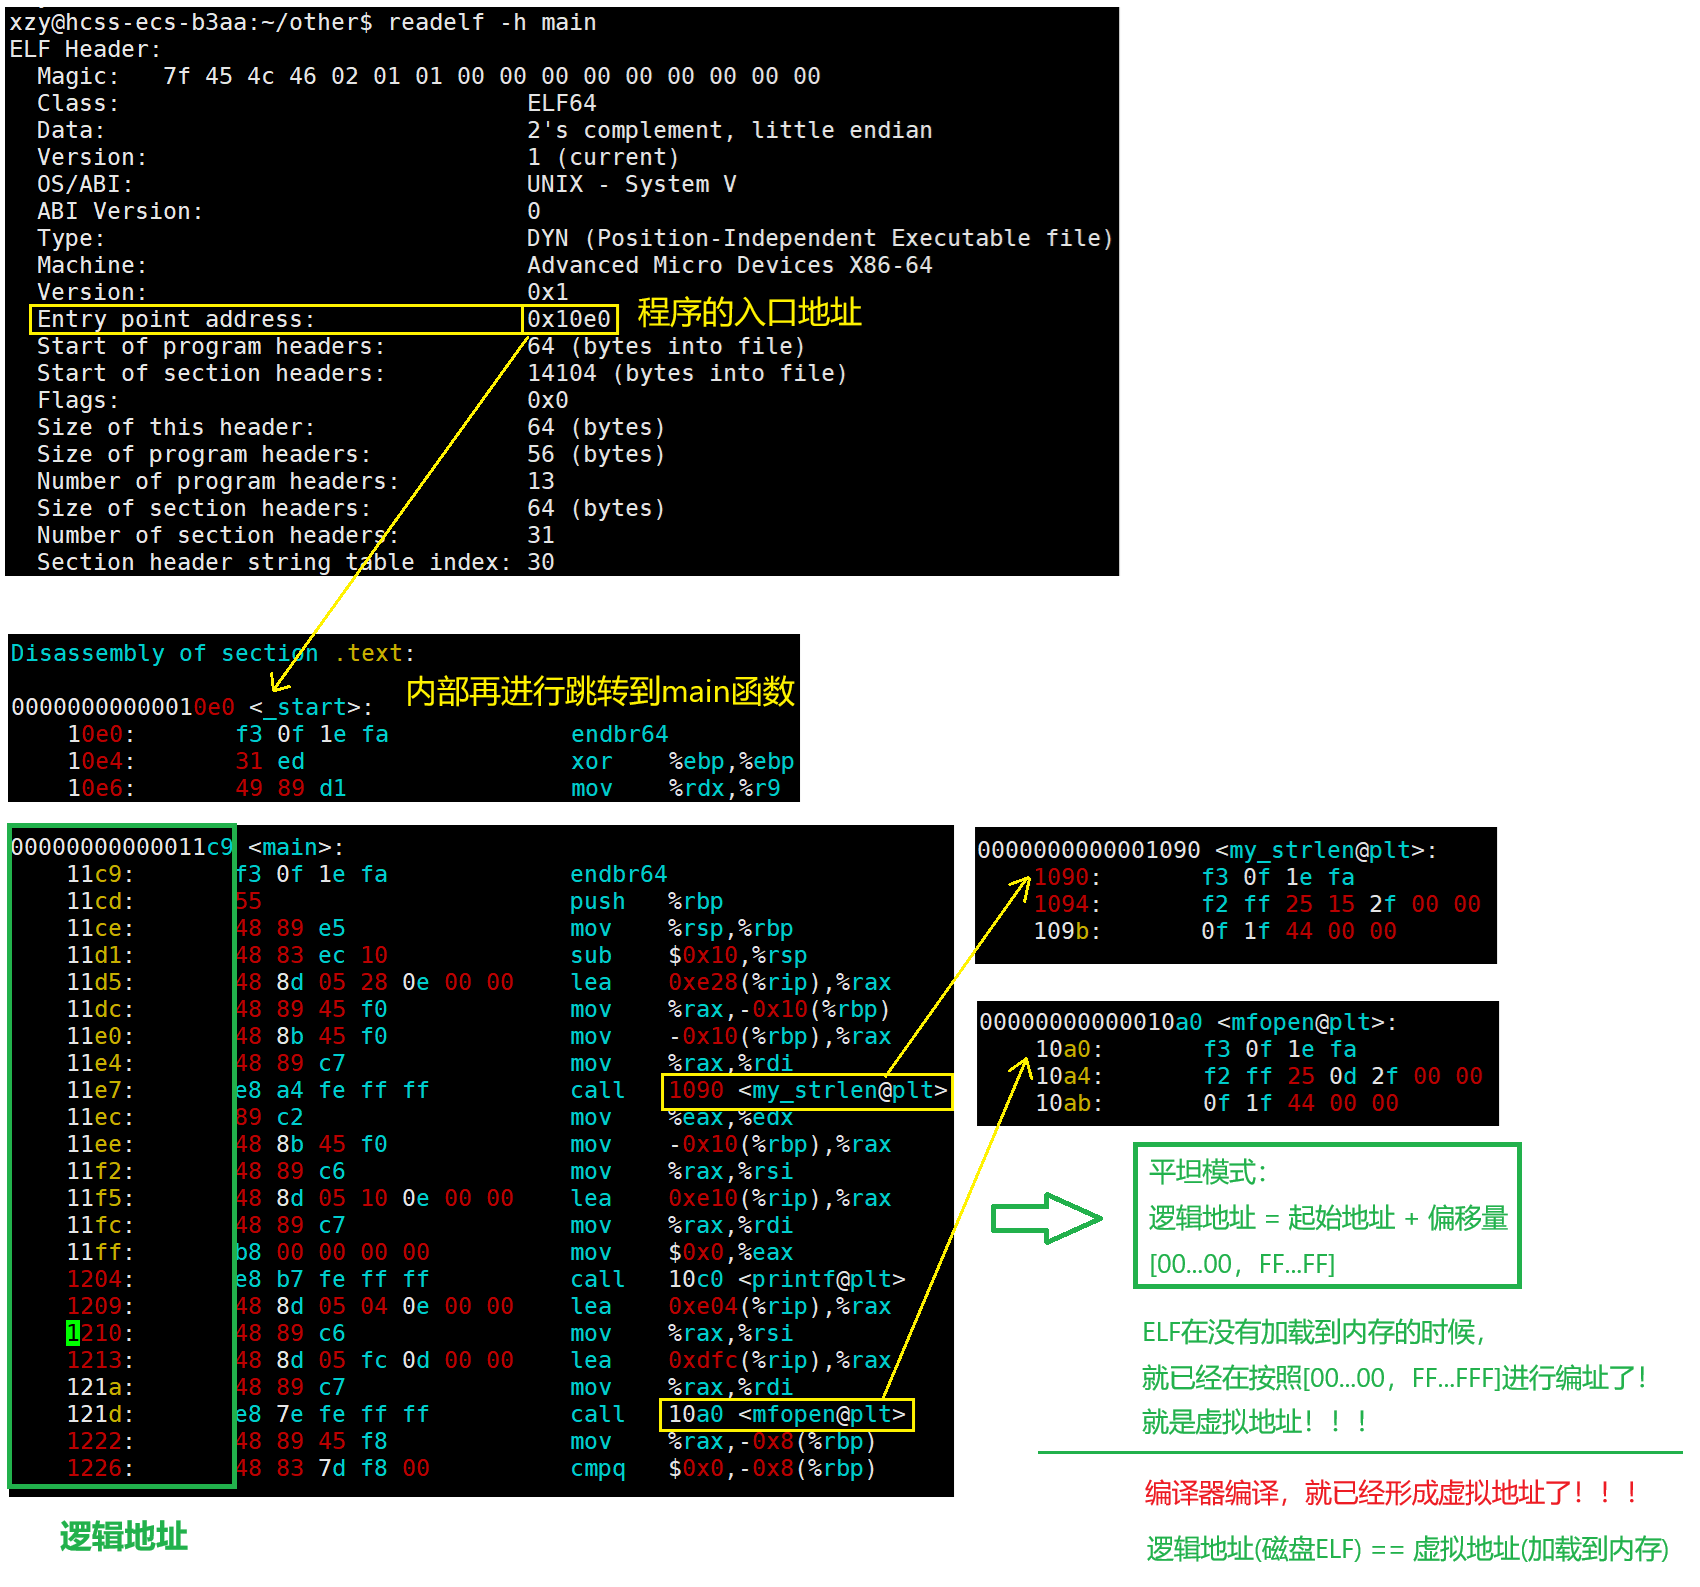Click address '10ab:' in mfopen plt block

(1069, 1103)
